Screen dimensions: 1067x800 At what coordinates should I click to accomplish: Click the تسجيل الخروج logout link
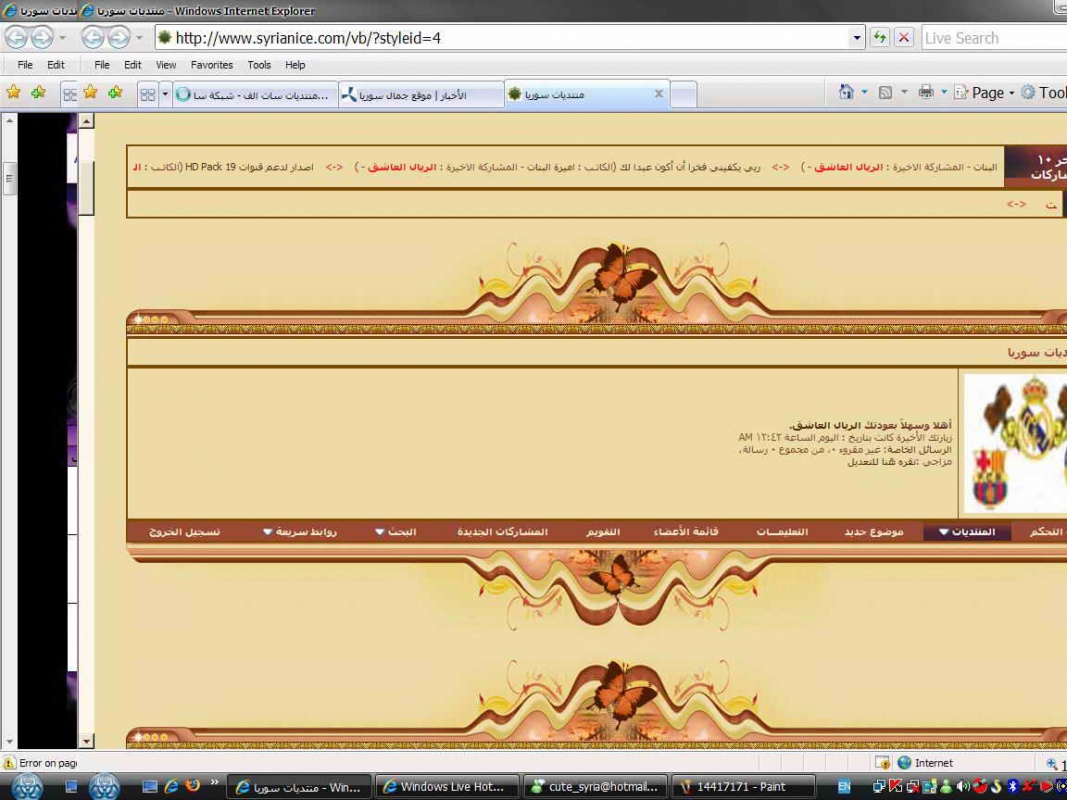184,532
